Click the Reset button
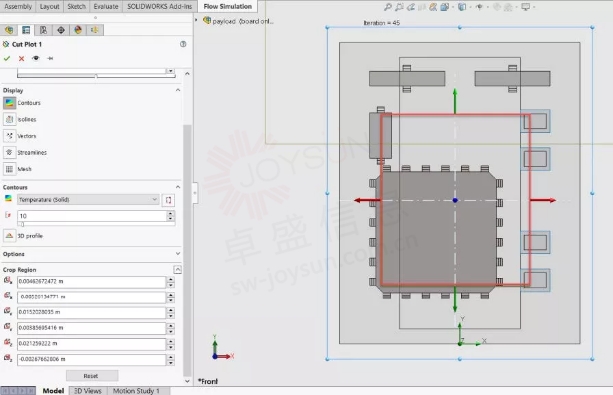Image resolution: width=613 pixels, height=395 pixels. click(x=92, y=376)
